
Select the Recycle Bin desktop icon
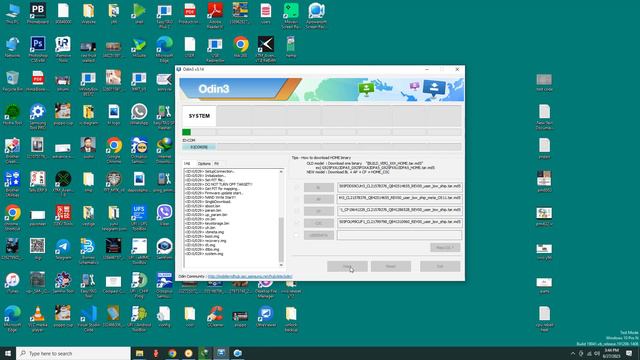[12, 81]
